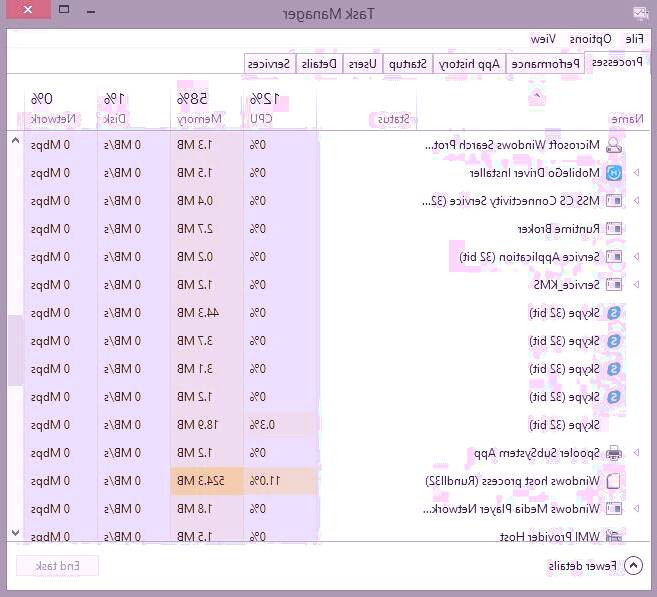Image resolution: width=657 pixels, height=597 pixels.
Task: Click the Task Manager title bar app icon
Action: [640, 14]
